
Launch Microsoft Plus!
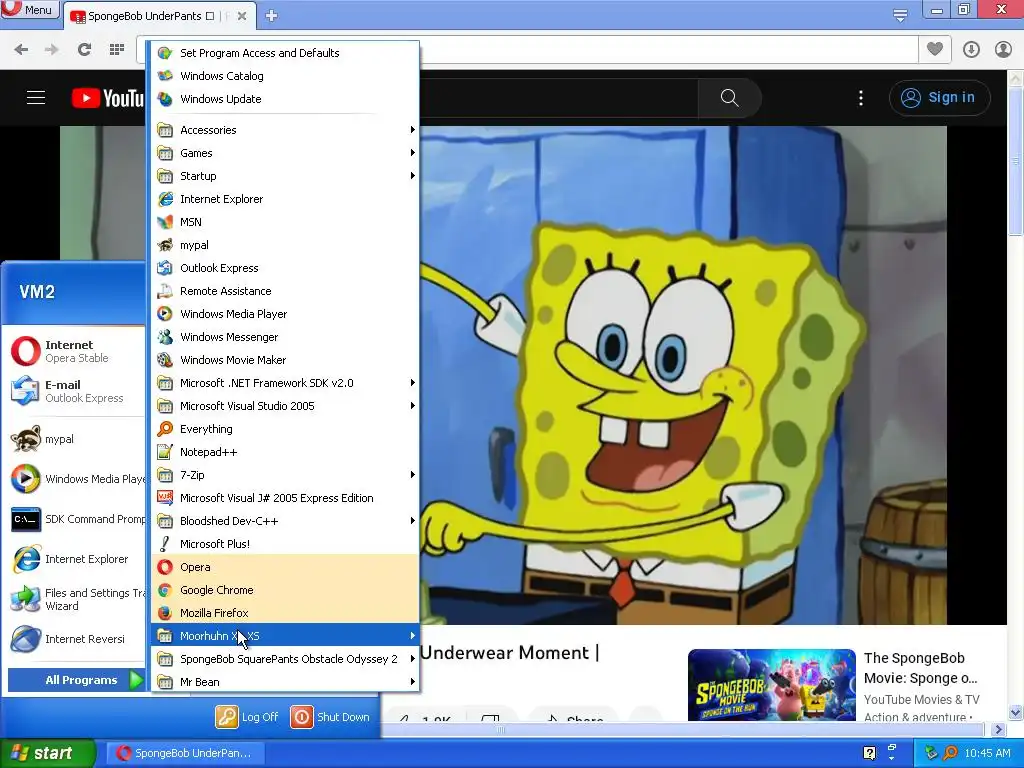click(x=285, y=544)
